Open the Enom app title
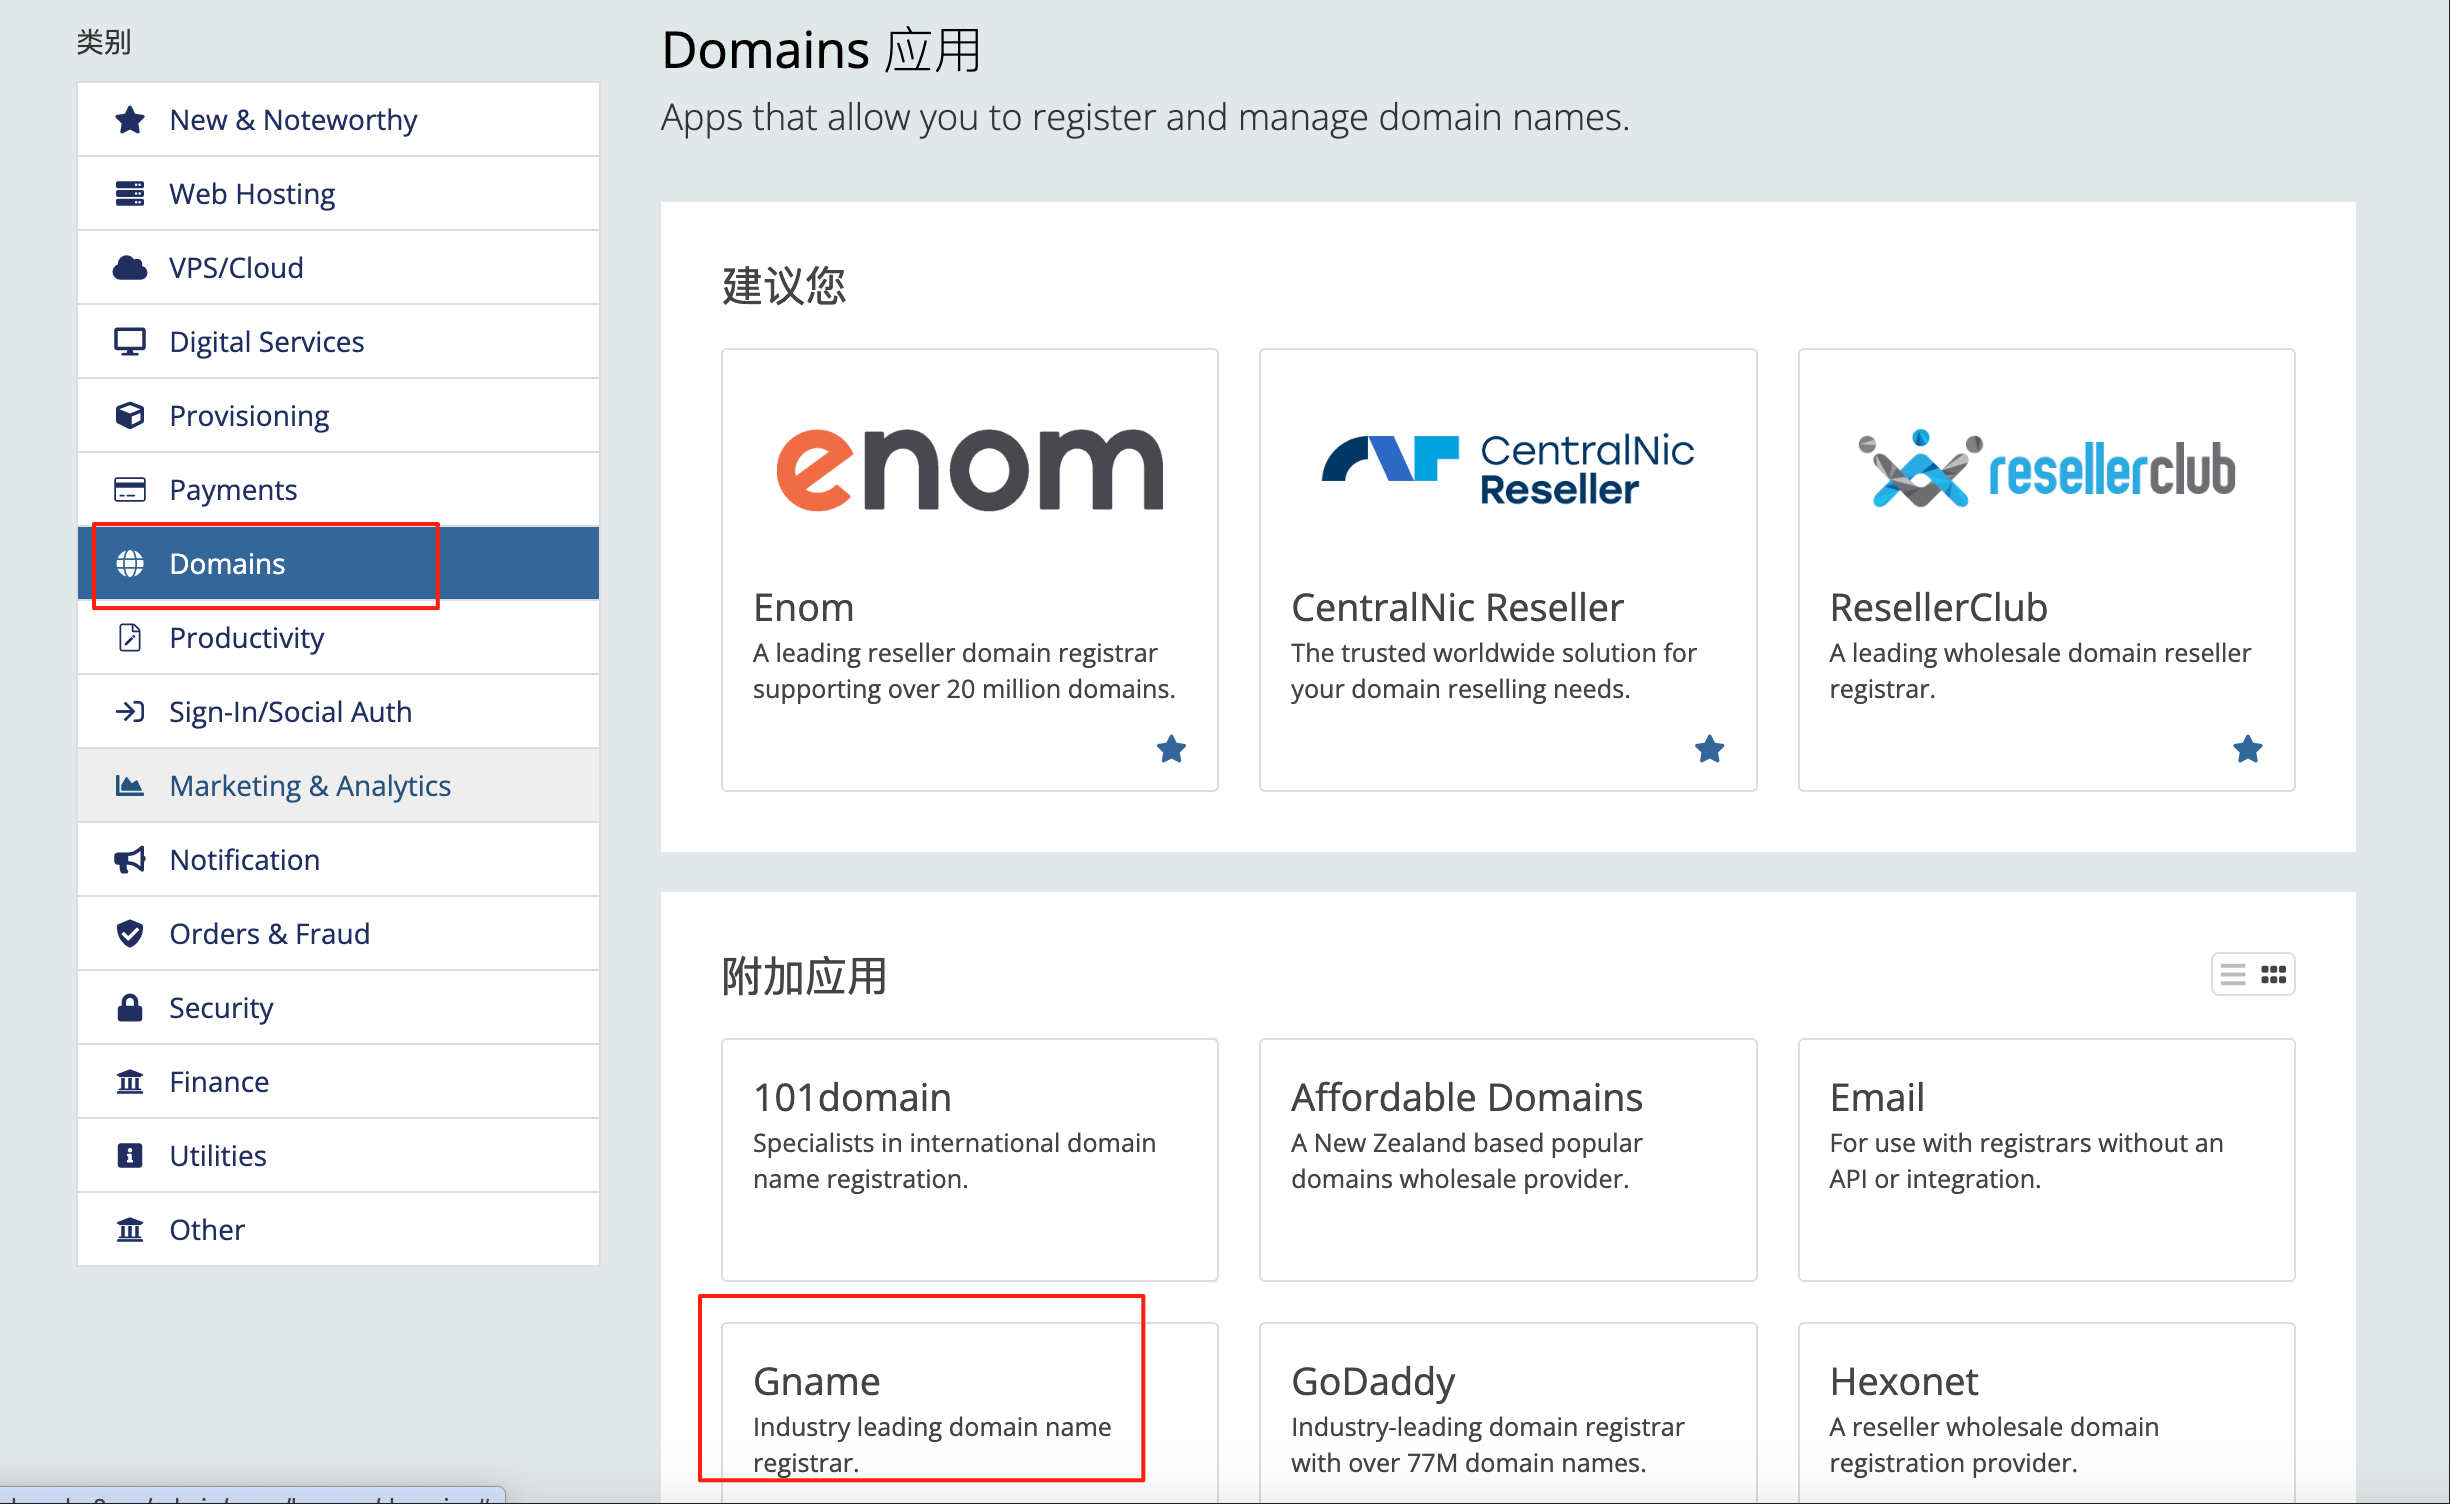Viewport: 2450px width, 1504px height. point(803,607)
